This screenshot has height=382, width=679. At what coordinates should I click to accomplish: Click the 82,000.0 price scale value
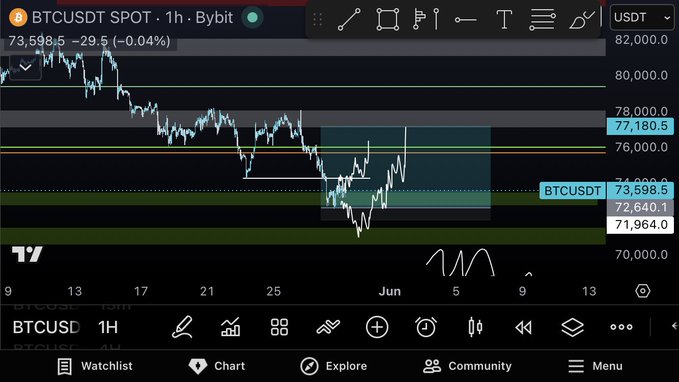coord(641,40)
